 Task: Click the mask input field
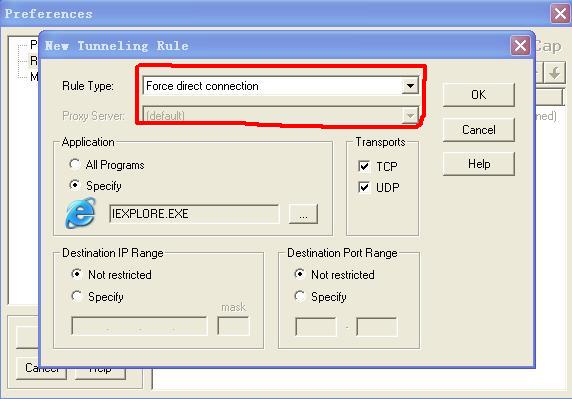click(x=233, y=326)
